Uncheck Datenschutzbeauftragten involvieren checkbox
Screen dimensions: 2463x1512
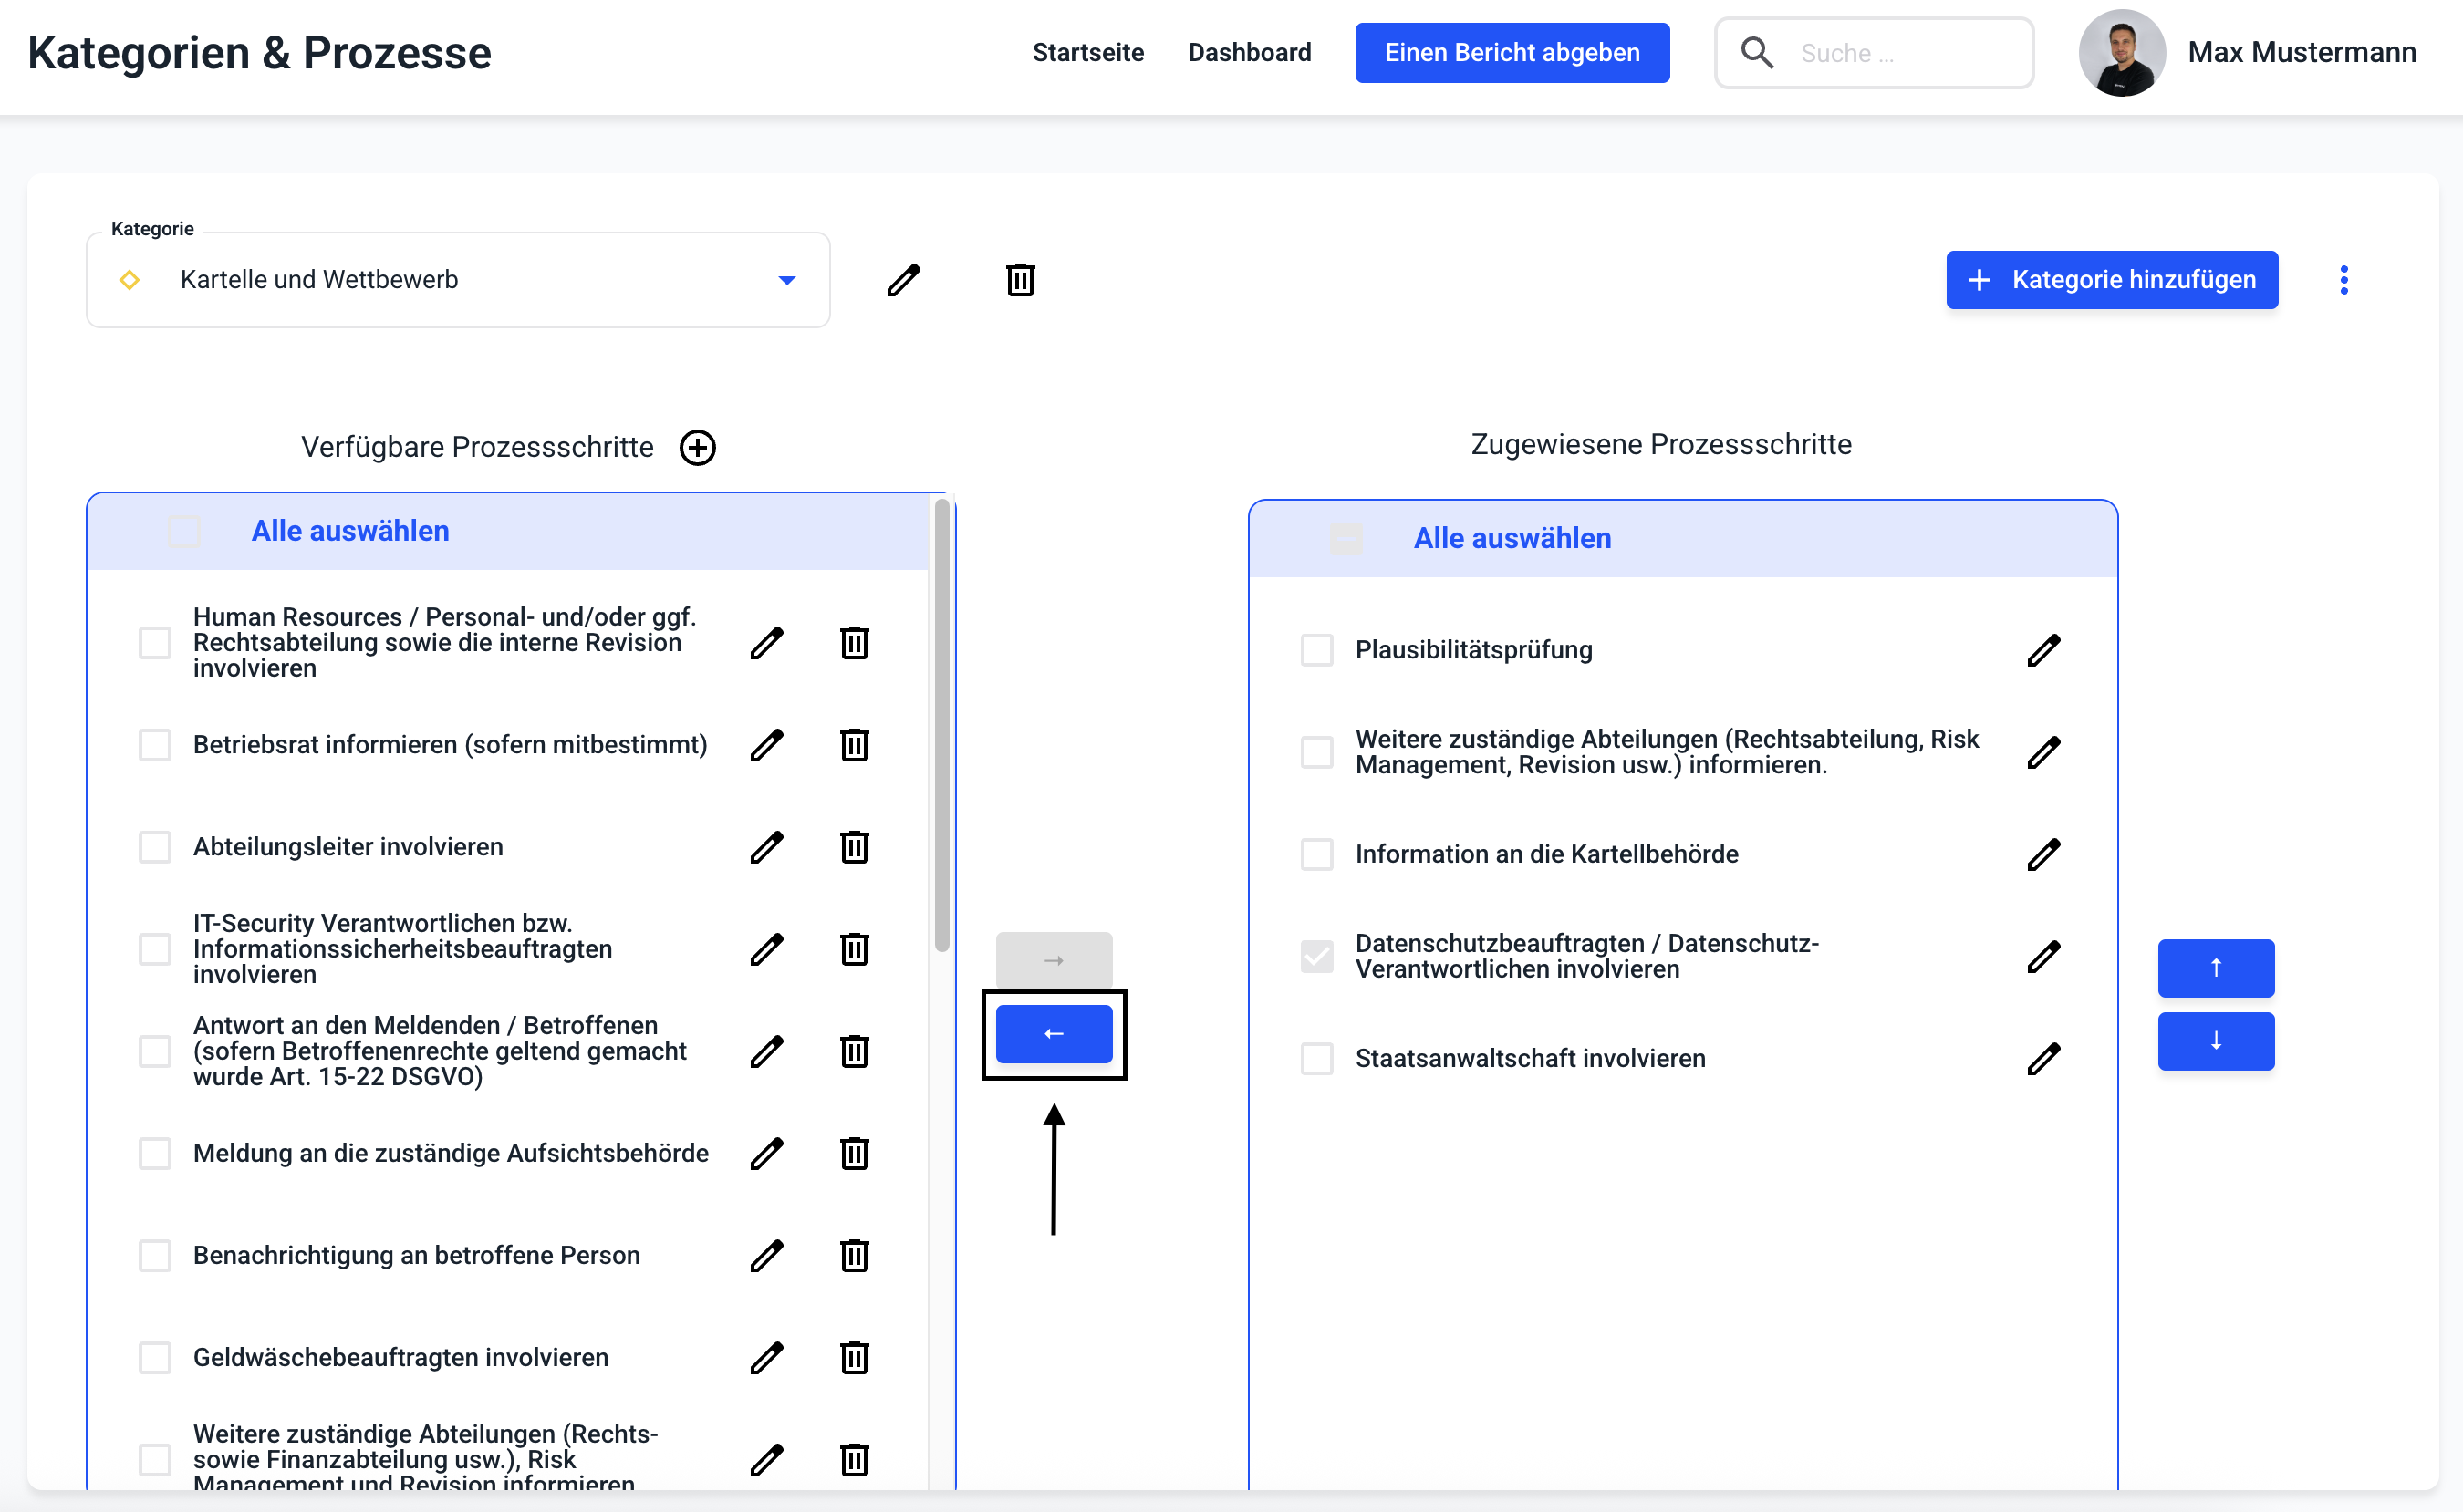pyautogui.click(x=1316, y=956)
